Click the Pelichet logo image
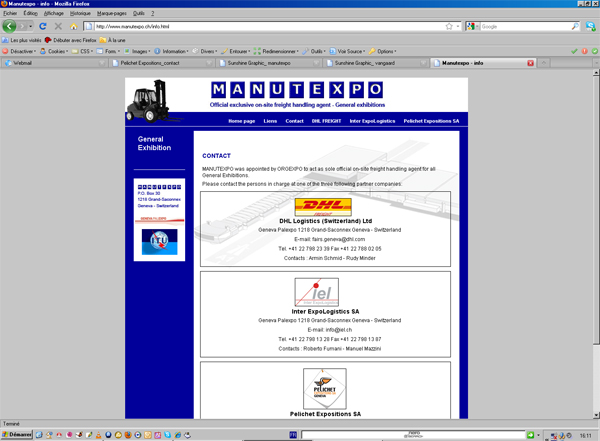This screenshot has height=441, width=600. pos(325,389)
